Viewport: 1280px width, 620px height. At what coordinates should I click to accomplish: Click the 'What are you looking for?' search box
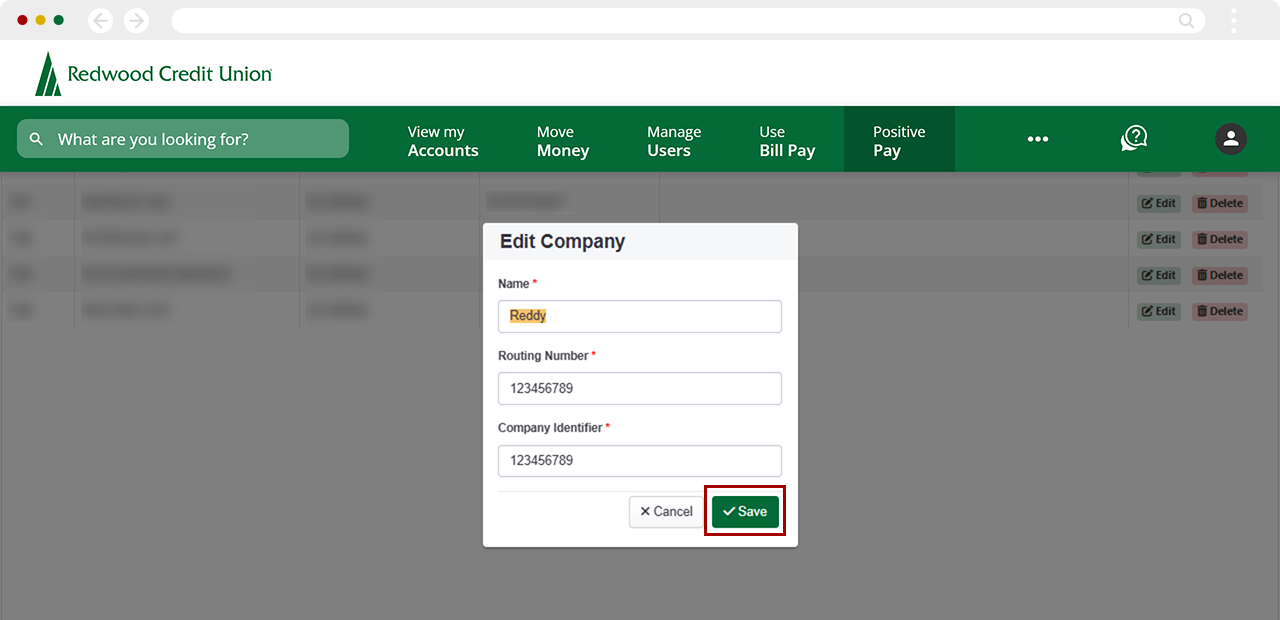(183, 139)
